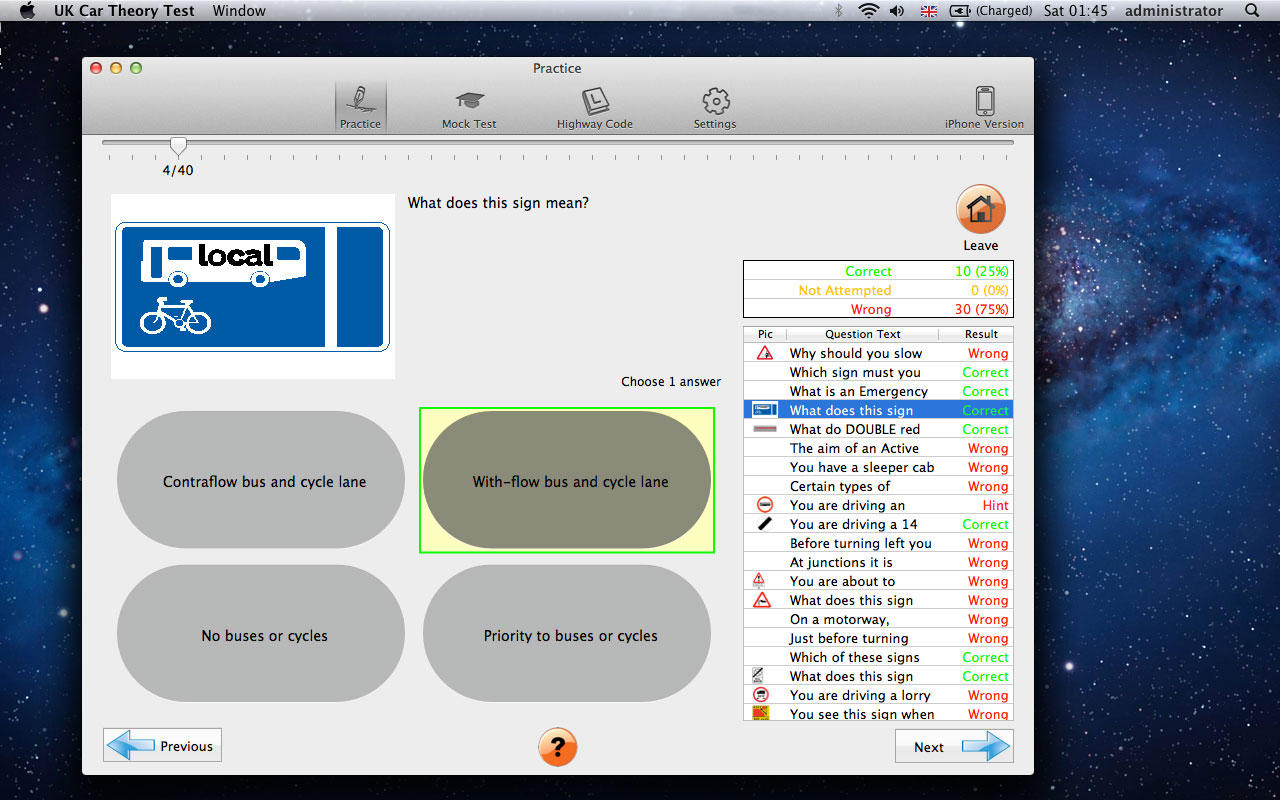The image size is (1280, 800).
Task: Go to the Next question
Action: [953, 746]
